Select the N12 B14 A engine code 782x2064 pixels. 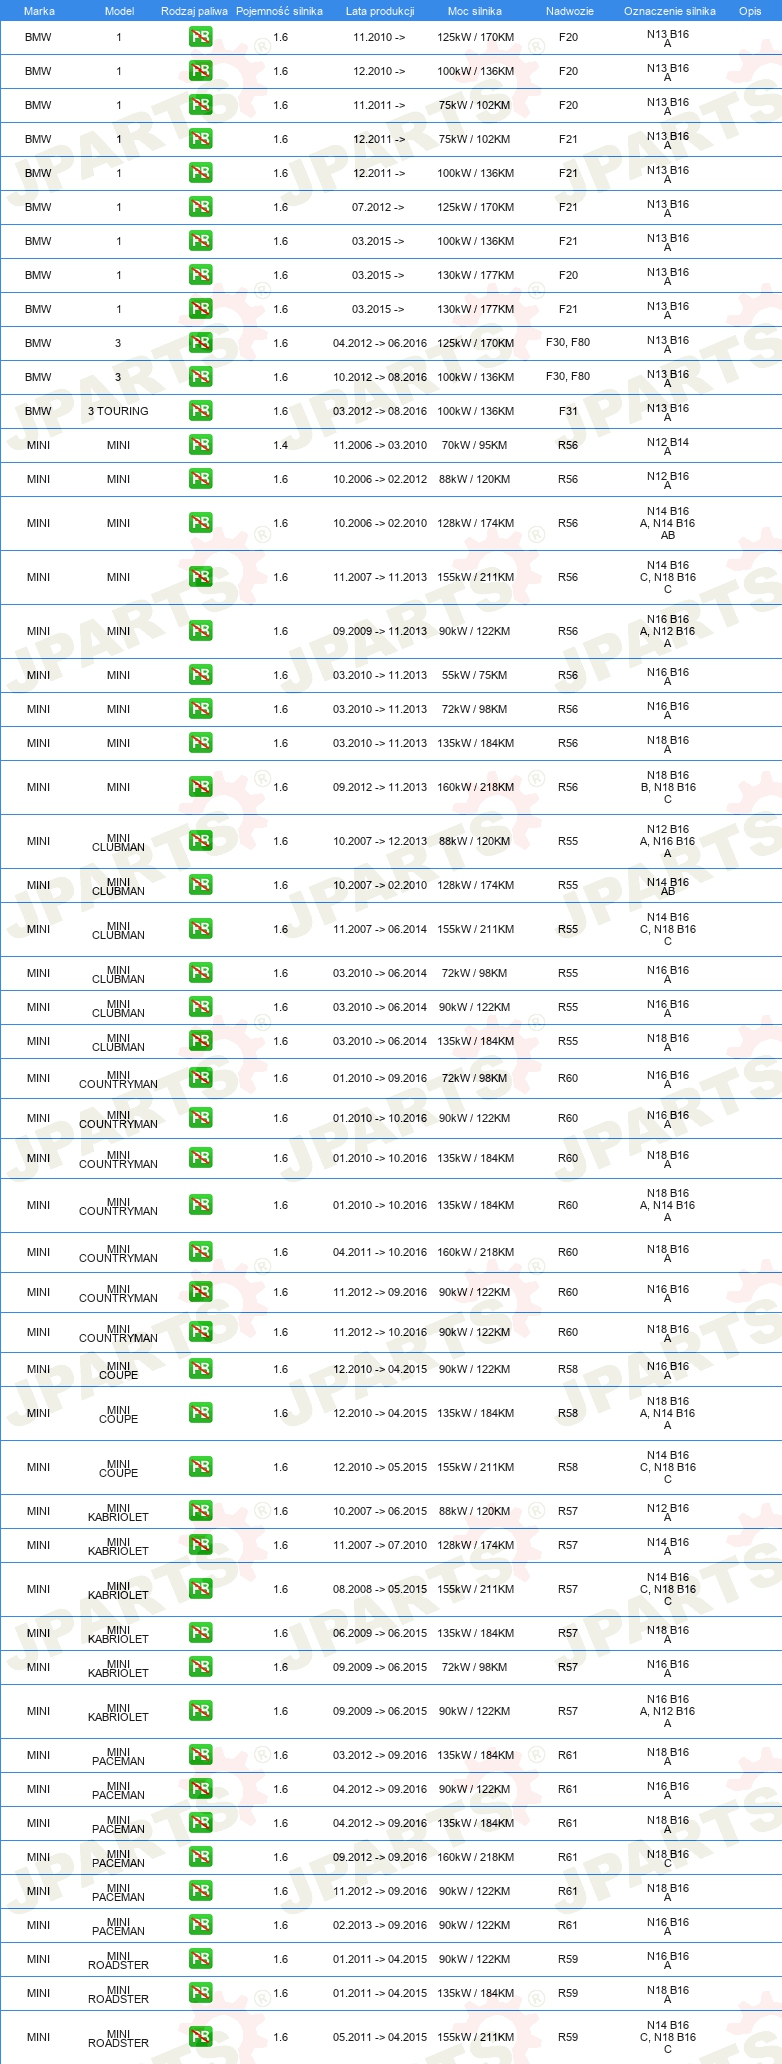coord(668,447)
